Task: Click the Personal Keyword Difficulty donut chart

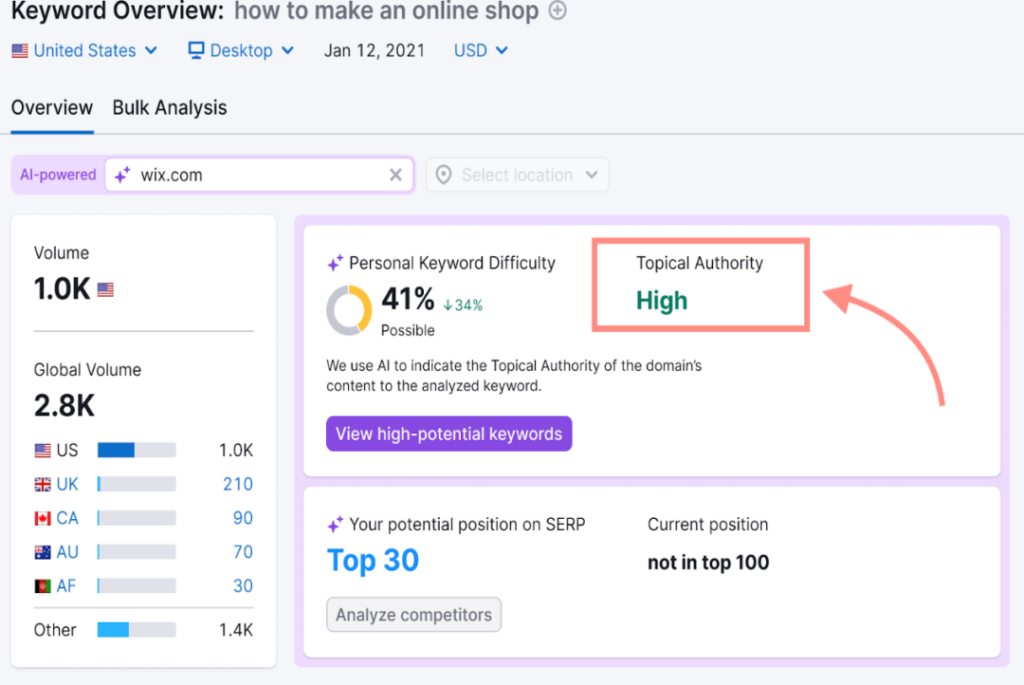Action: [x=349, y=310]
